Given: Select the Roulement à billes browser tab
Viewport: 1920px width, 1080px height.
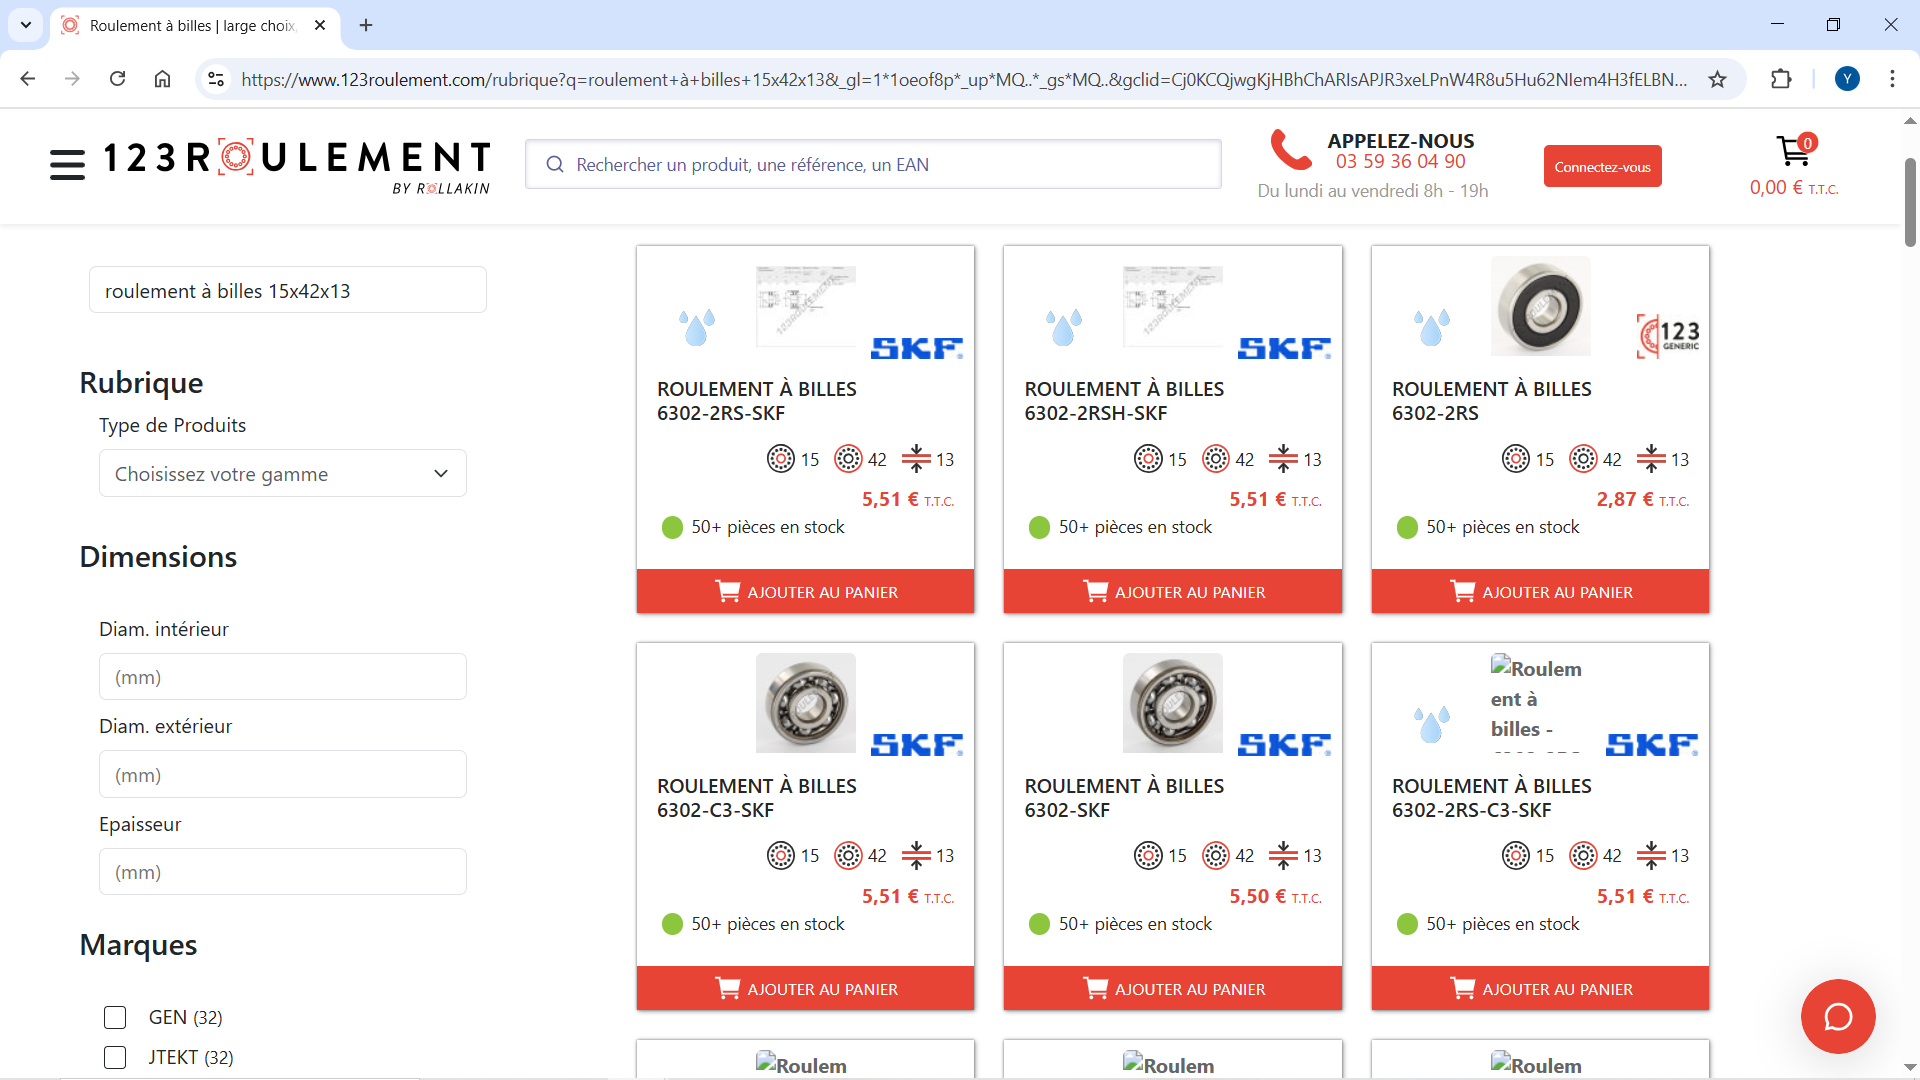Looking at the screenshot, I should tap(190, 25).
